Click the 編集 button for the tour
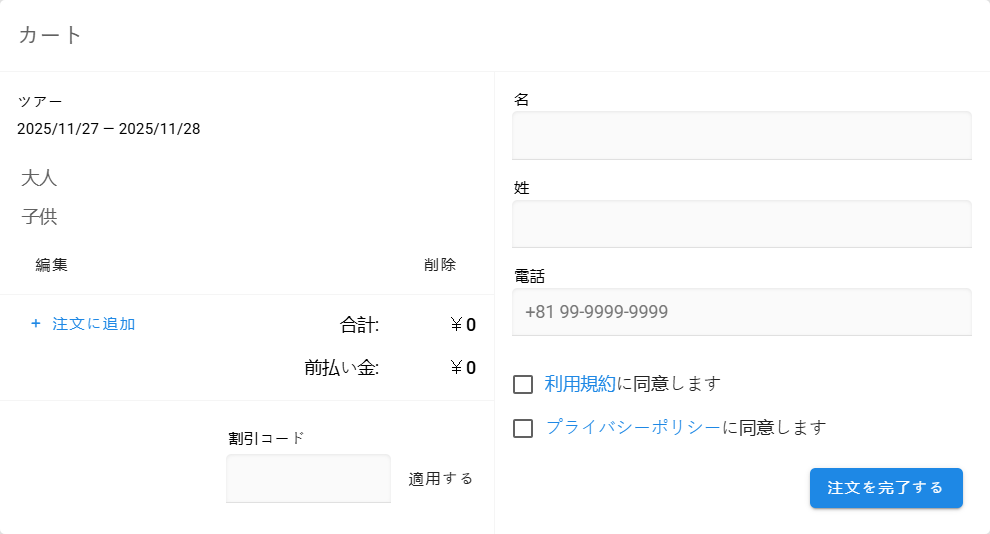Screen dimensions: 990x534 (52, 265)
